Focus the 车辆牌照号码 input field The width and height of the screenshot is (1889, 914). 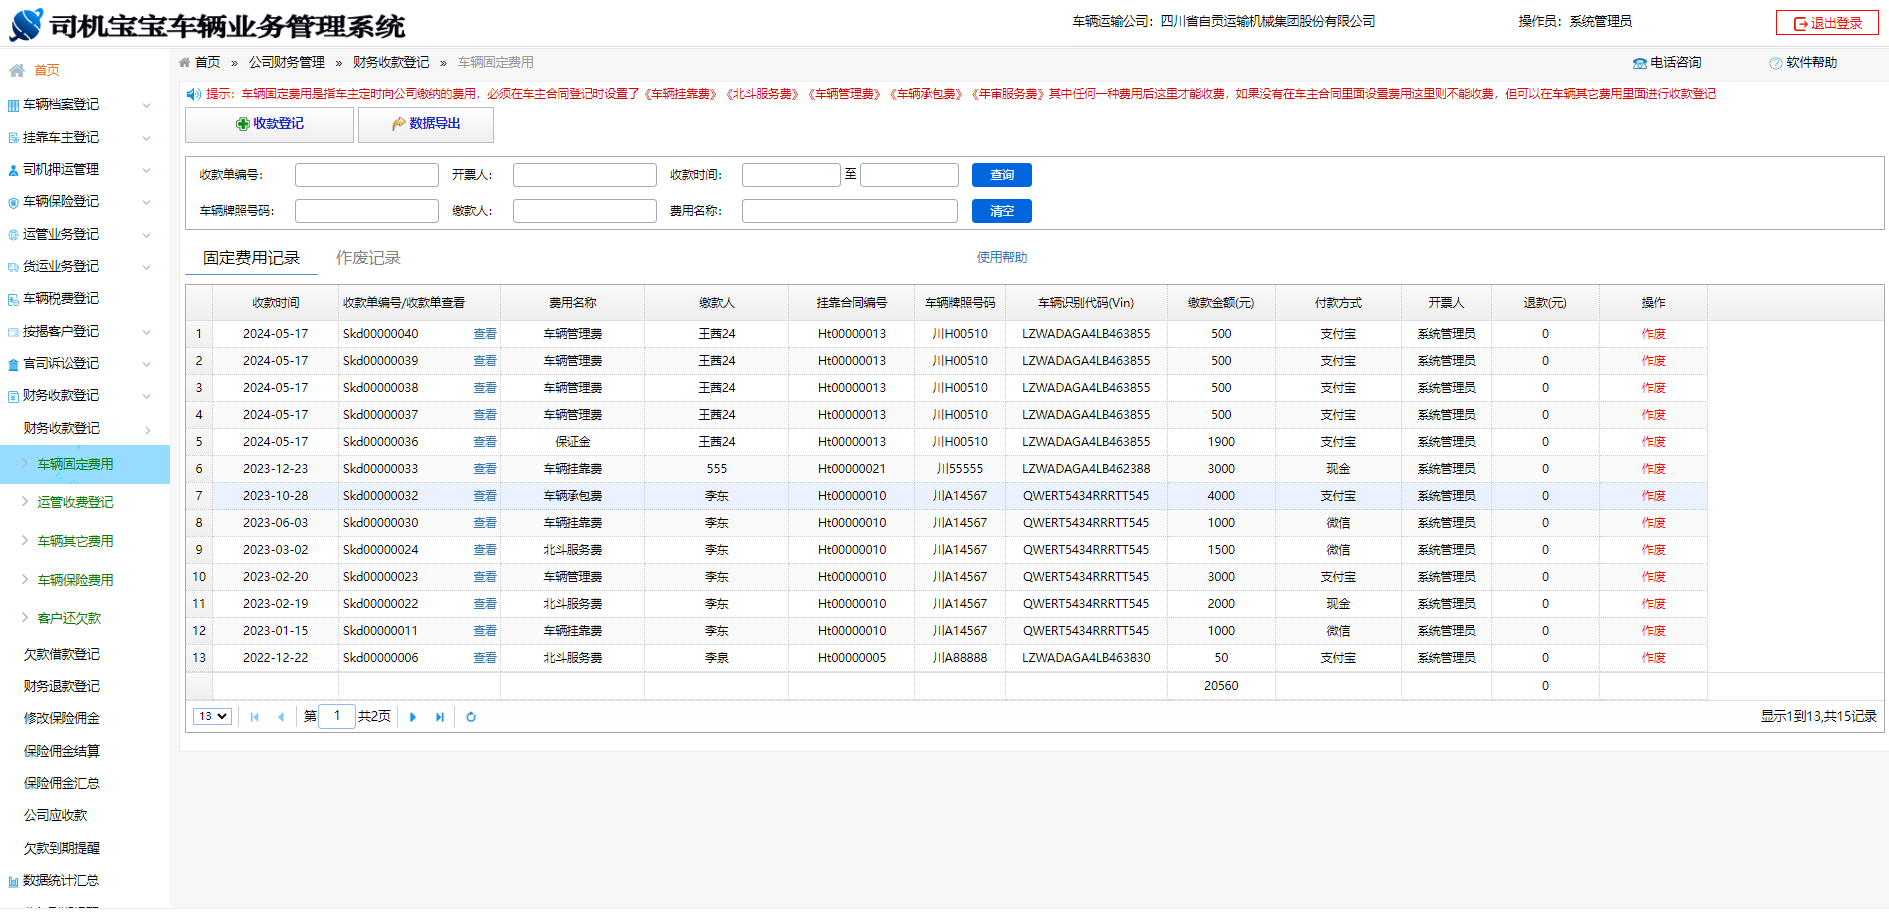(x=367, y=211)
